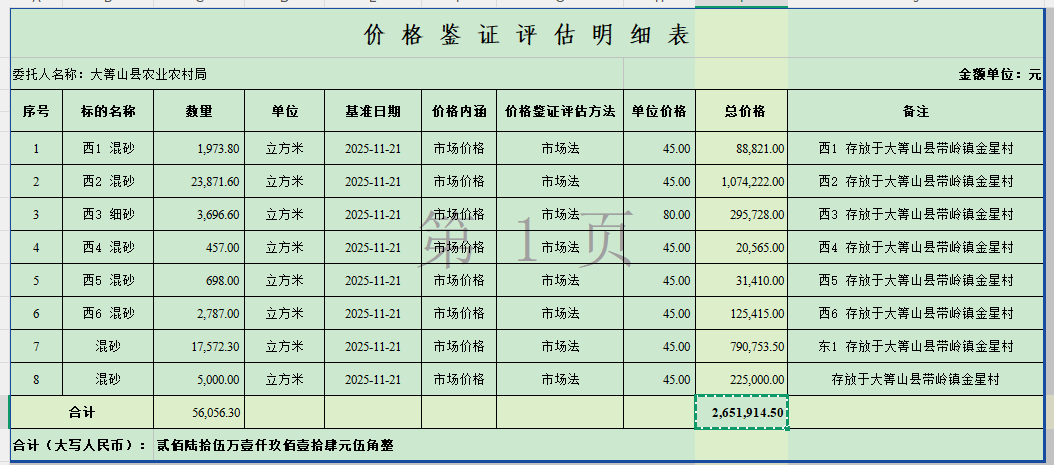Click quantity cell 1,973.80
The width and height of the screenshot is (1054, 465).
click(200, 149)
